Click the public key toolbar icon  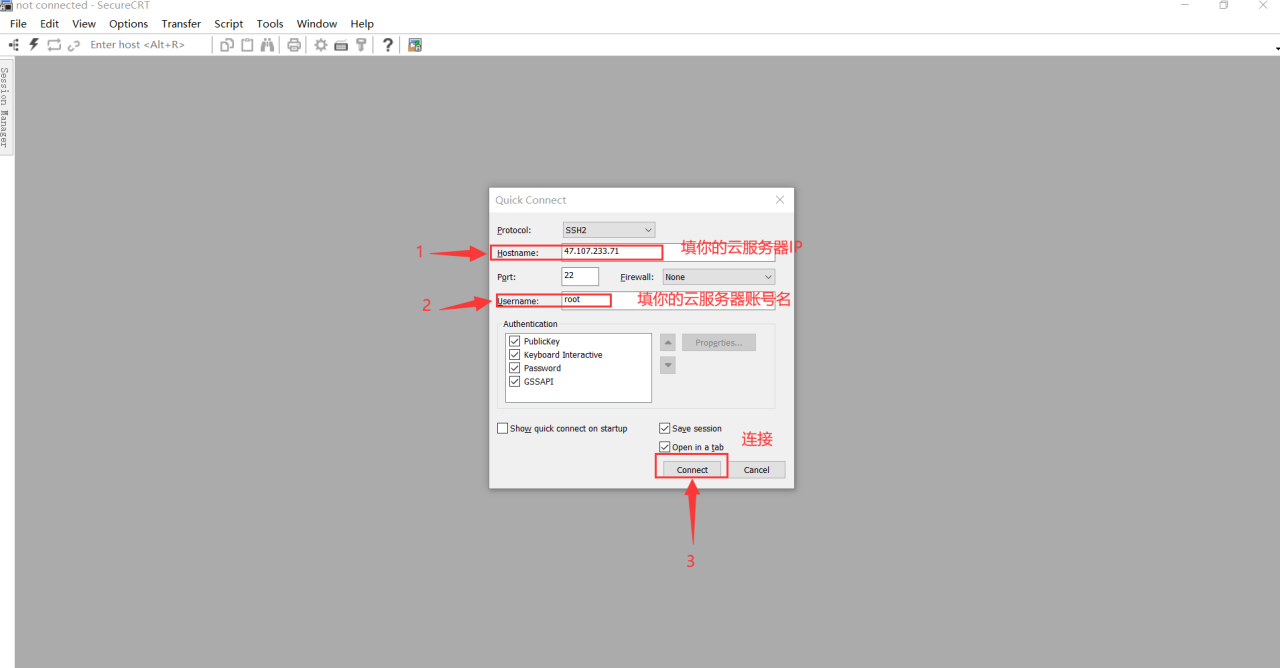[x=361, y=45]
